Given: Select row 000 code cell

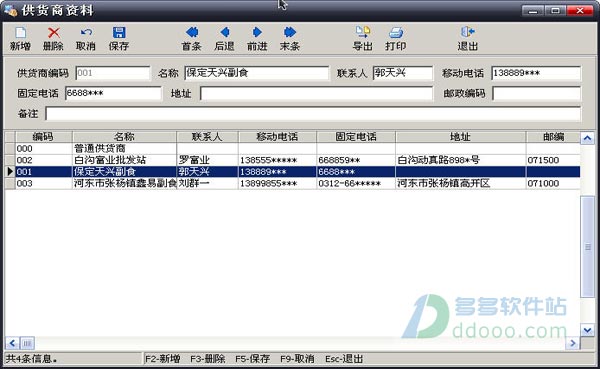Looking at the screenshot, I should 44,149.
